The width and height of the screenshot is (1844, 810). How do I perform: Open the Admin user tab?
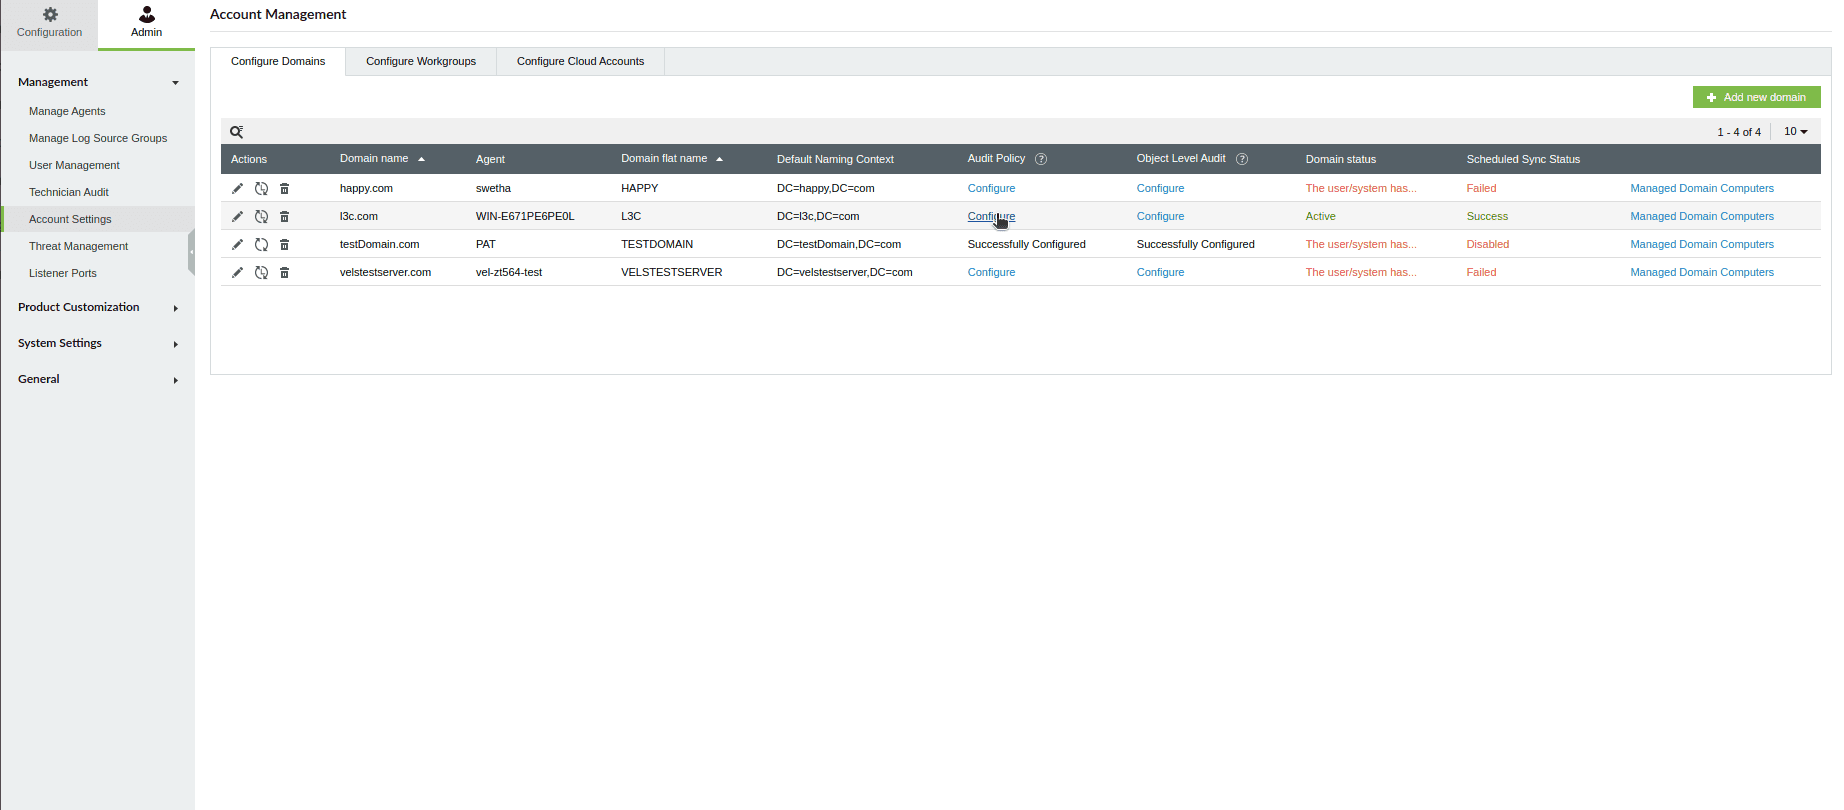pos(146,23)
